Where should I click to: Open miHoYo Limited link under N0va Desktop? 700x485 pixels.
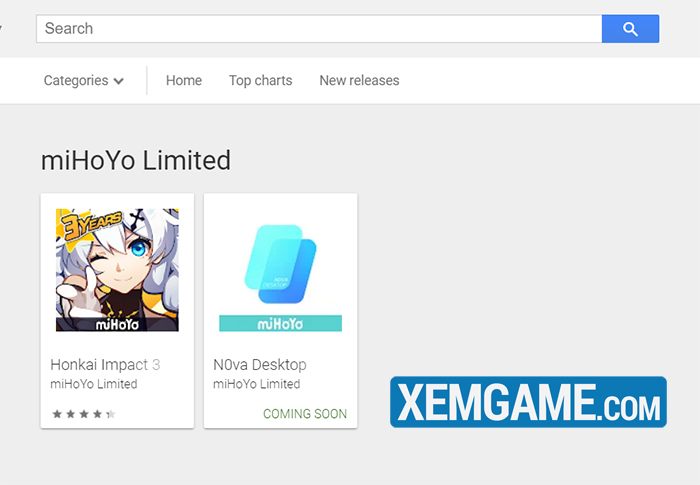(257, 384)
